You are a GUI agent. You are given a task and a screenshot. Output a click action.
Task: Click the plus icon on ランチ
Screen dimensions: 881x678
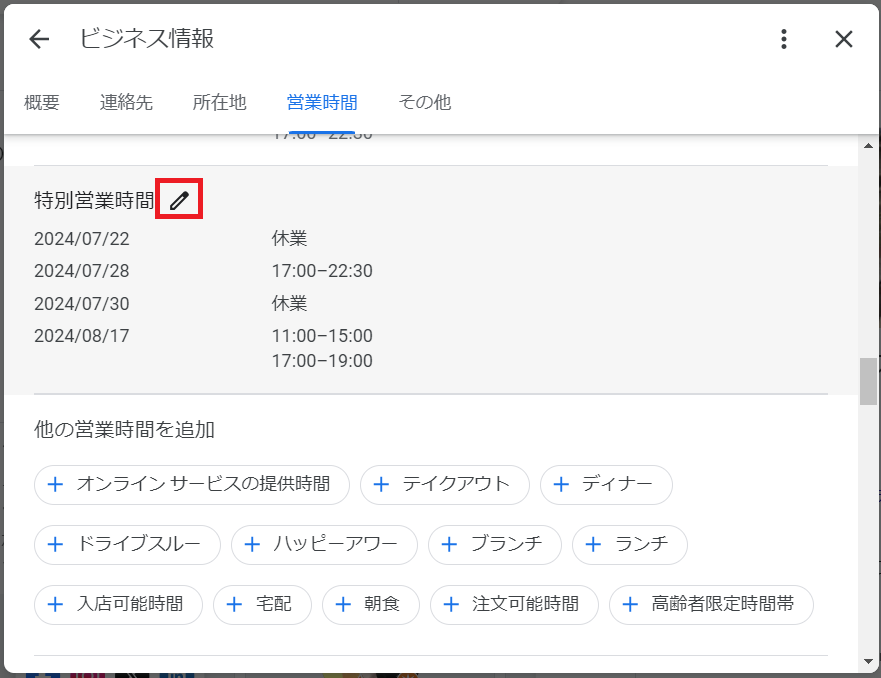coord(595,544)
